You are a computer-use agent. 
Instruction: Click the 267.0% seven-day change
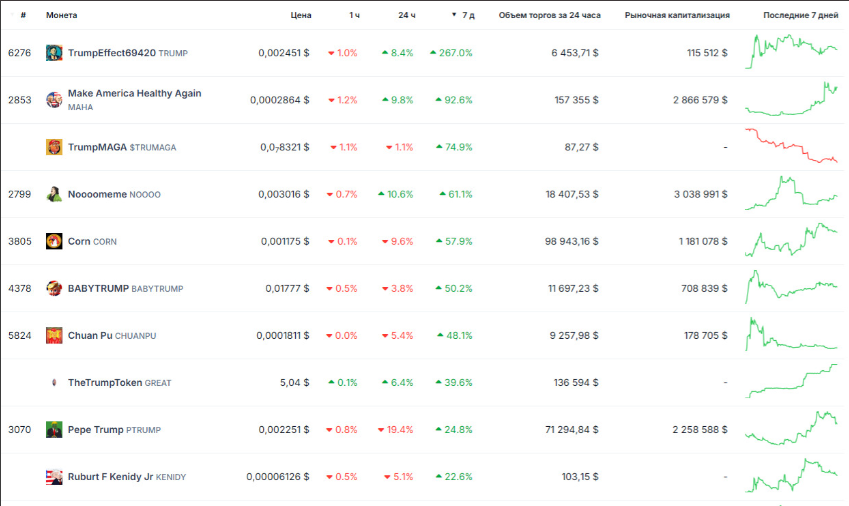pyautogui.click(x=451, y=53)
